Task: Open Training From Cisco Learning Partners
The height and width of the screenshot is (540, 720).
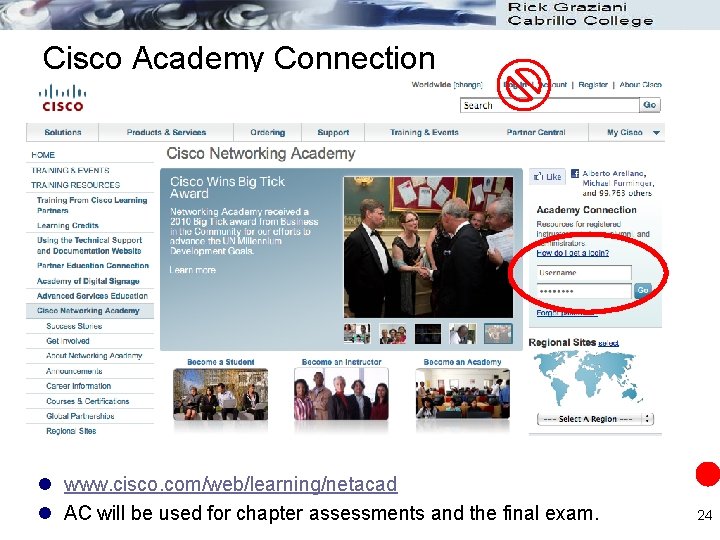Action: coord(92,205)
